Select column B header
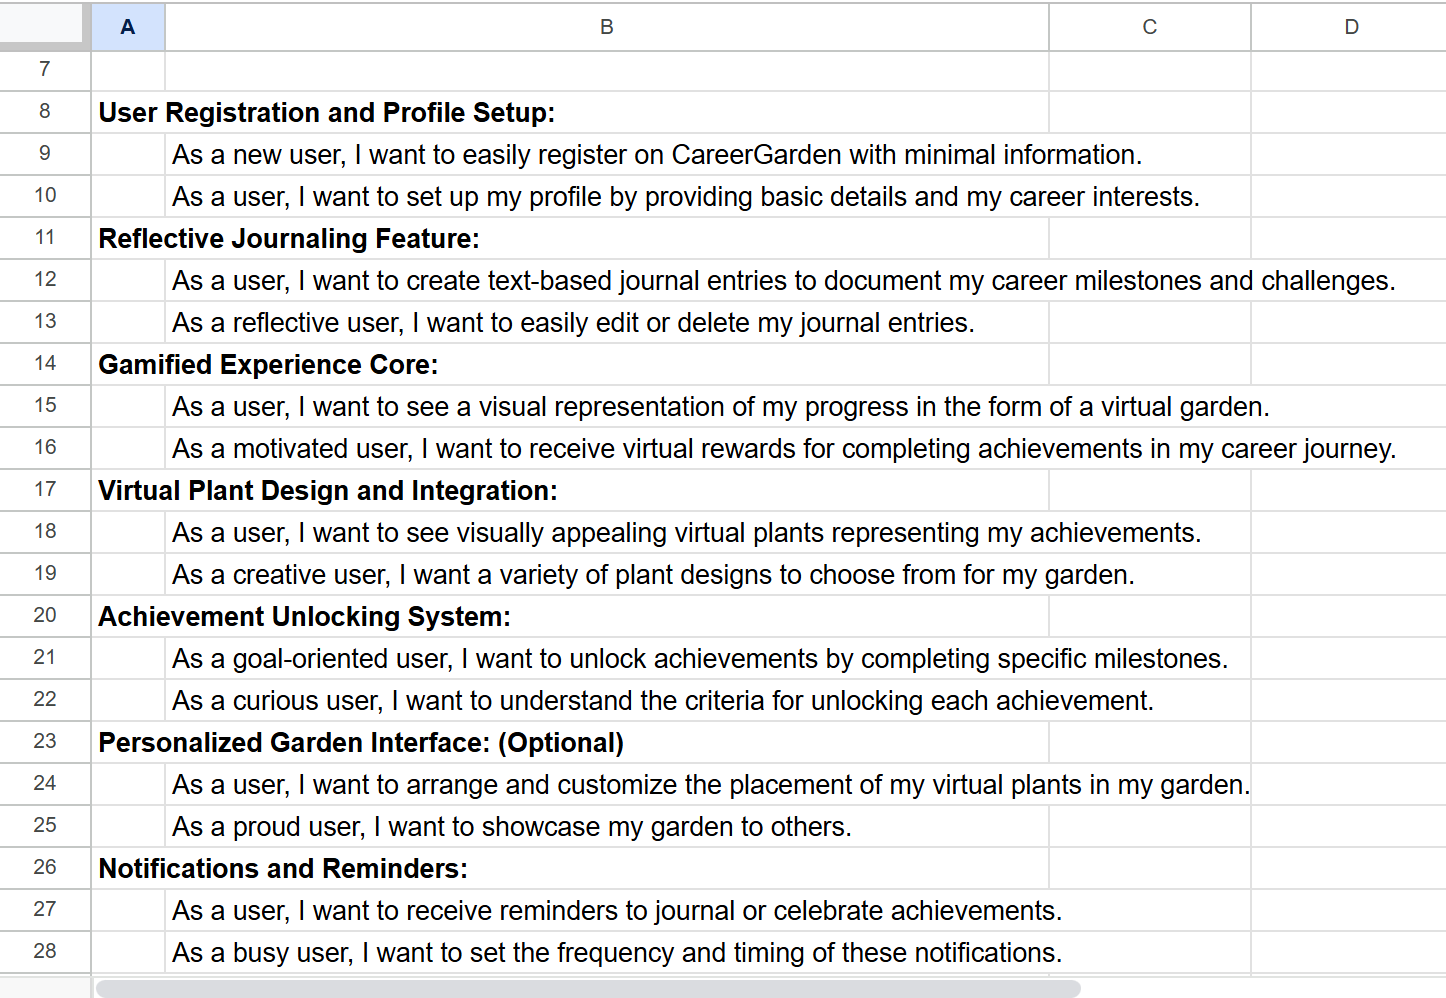This screenshot has width=1446, height=998. point(607,27)
